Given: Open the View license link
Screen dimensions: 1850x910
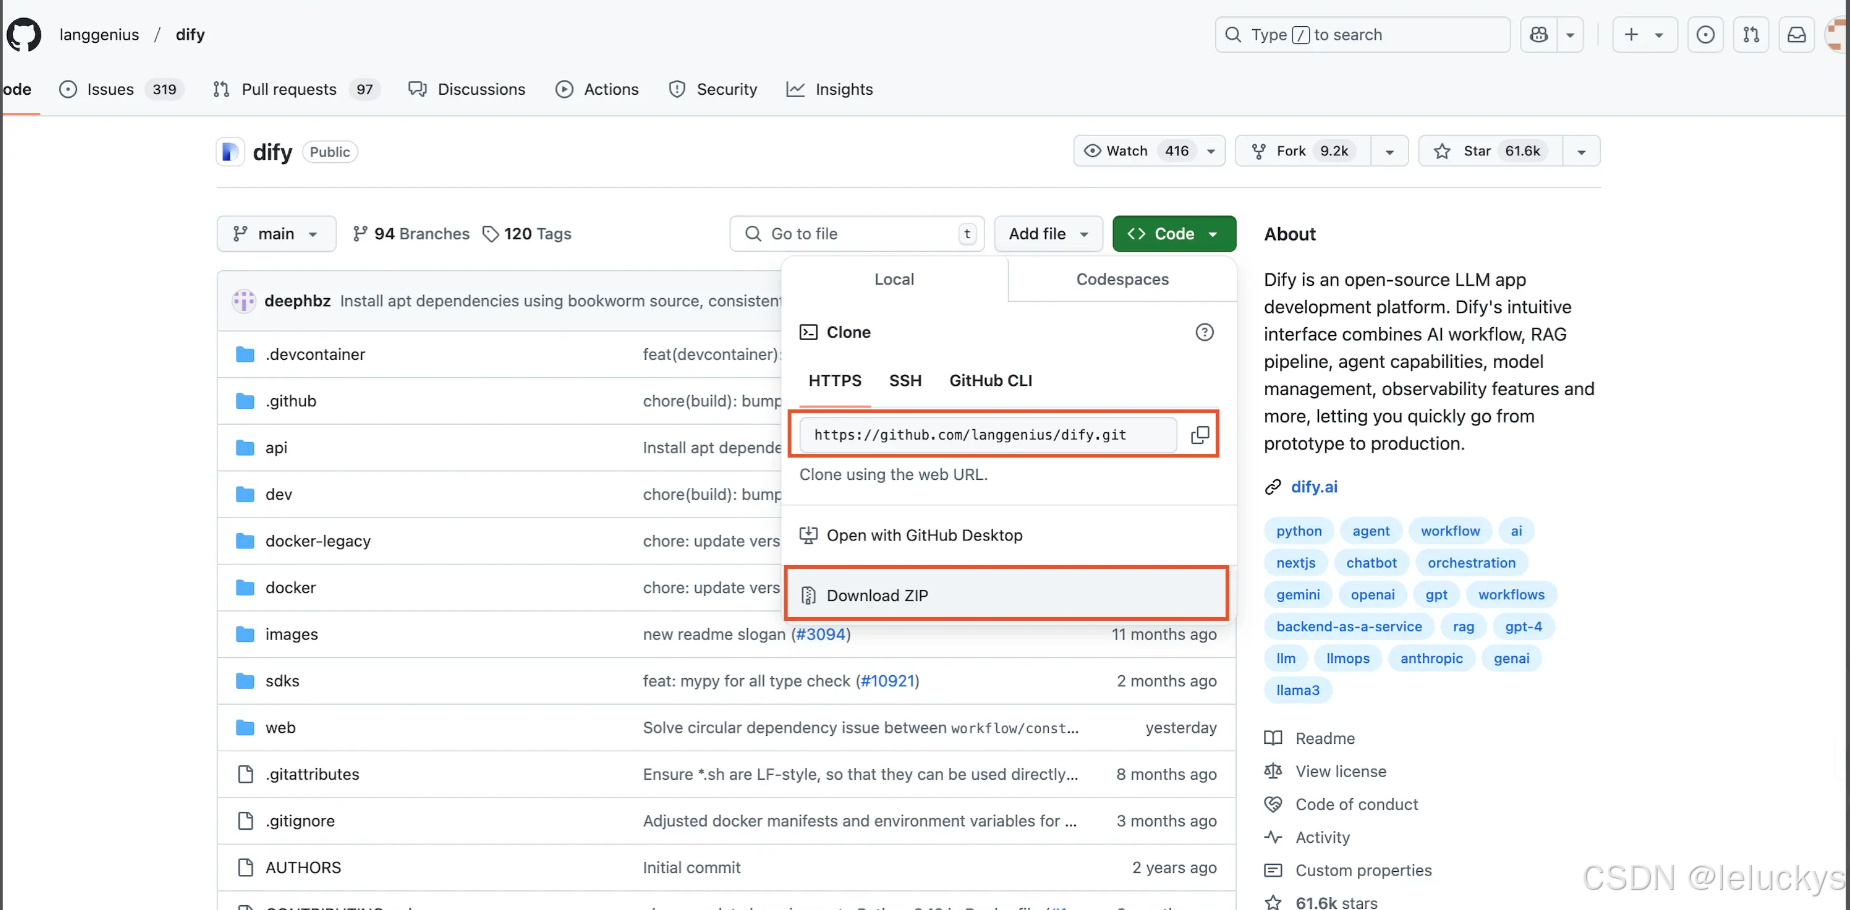Looking at the screenshot, I should [x=1326, y=771].
